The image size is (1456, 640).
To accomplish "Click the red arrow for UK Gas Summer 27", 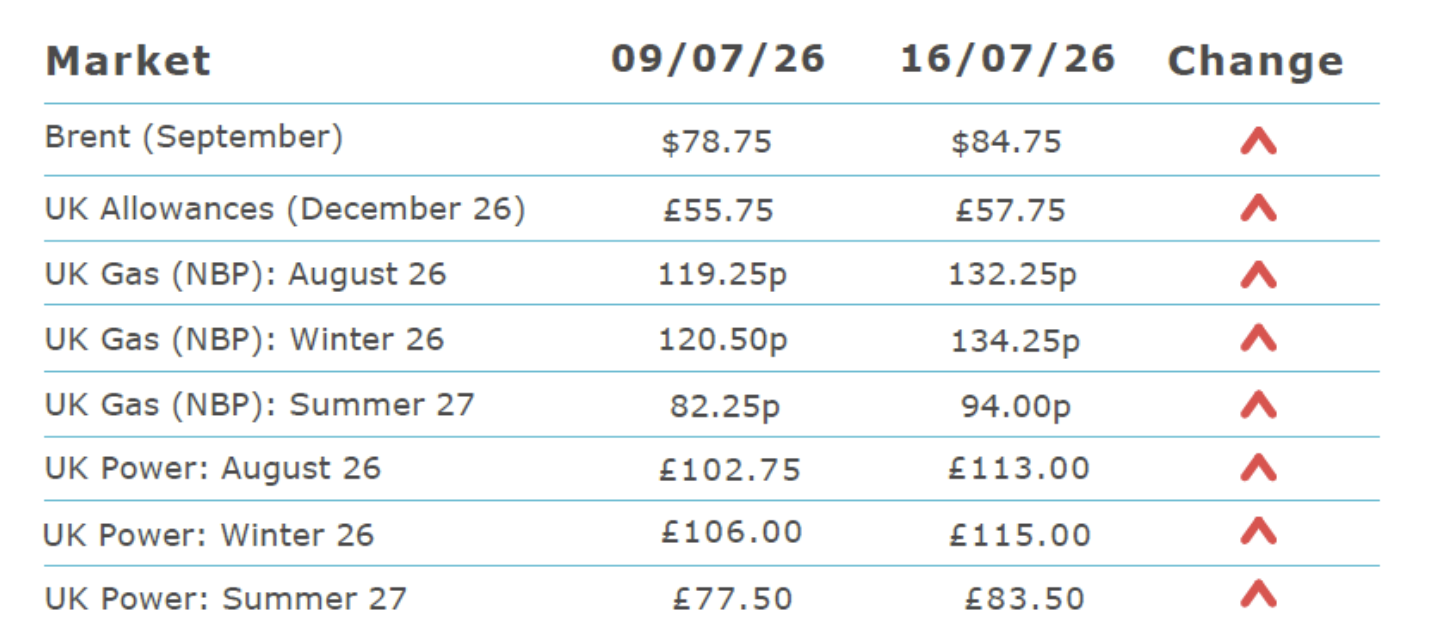I will 1258,404.
